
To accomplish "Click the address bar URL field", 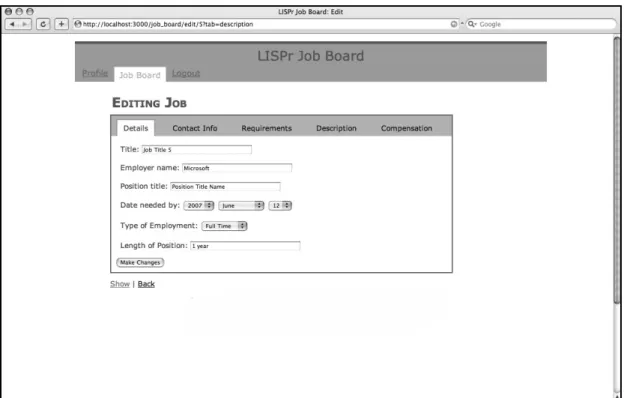I will coord(266,24).
